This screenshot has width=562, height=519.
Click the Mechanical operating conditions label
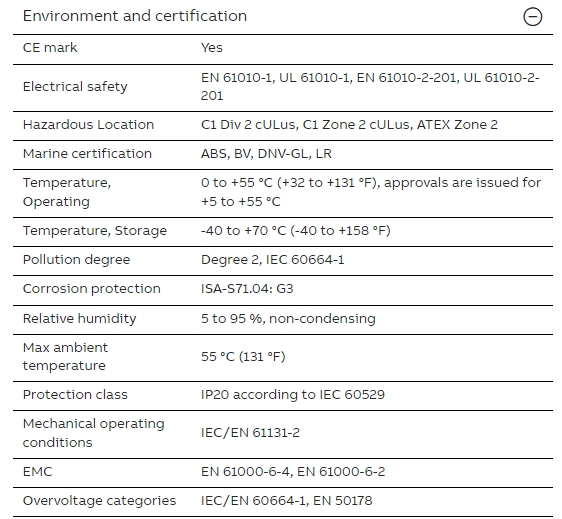pos(94,433)
